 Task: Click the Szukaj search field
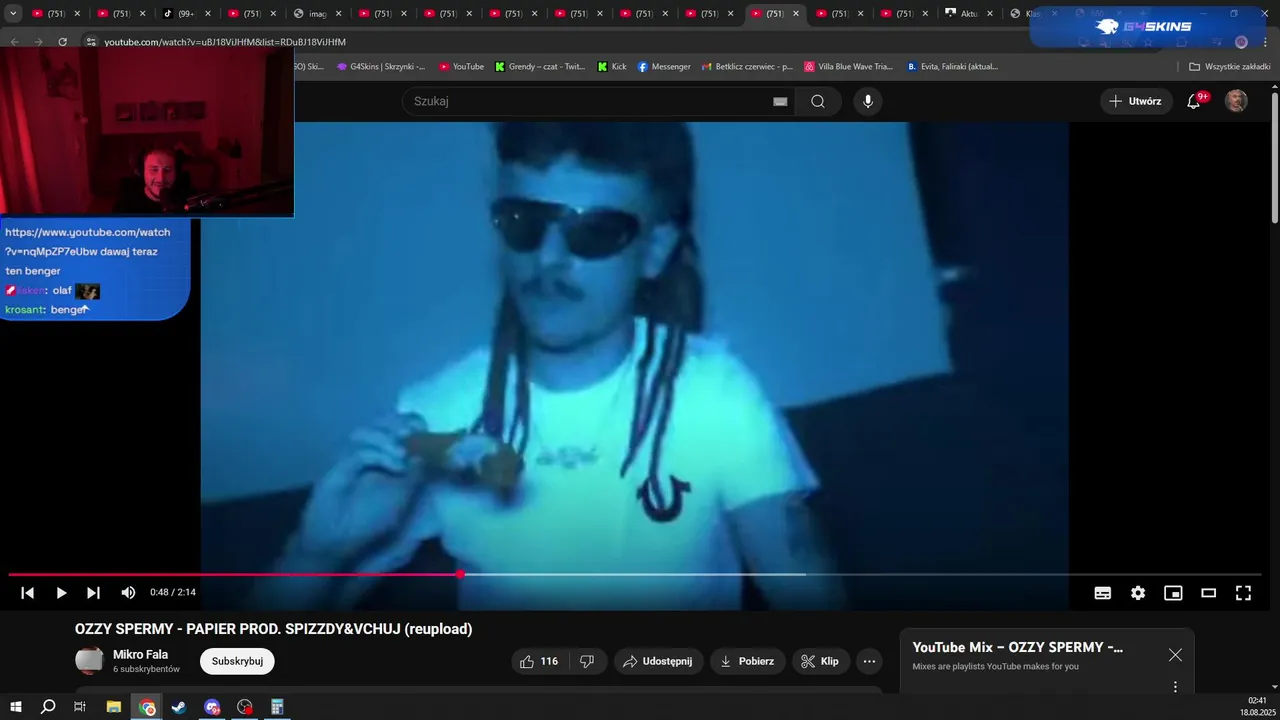[x=584, y=101]
